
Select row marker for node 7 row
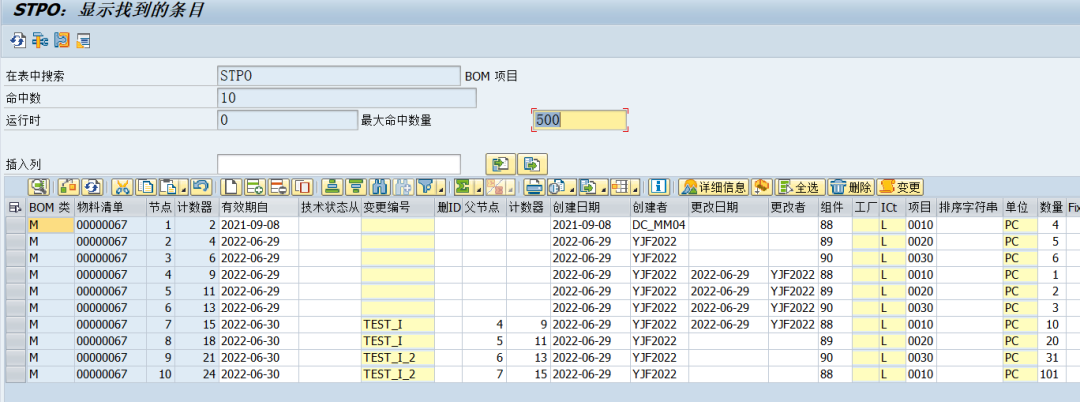(x=16, y=324)
